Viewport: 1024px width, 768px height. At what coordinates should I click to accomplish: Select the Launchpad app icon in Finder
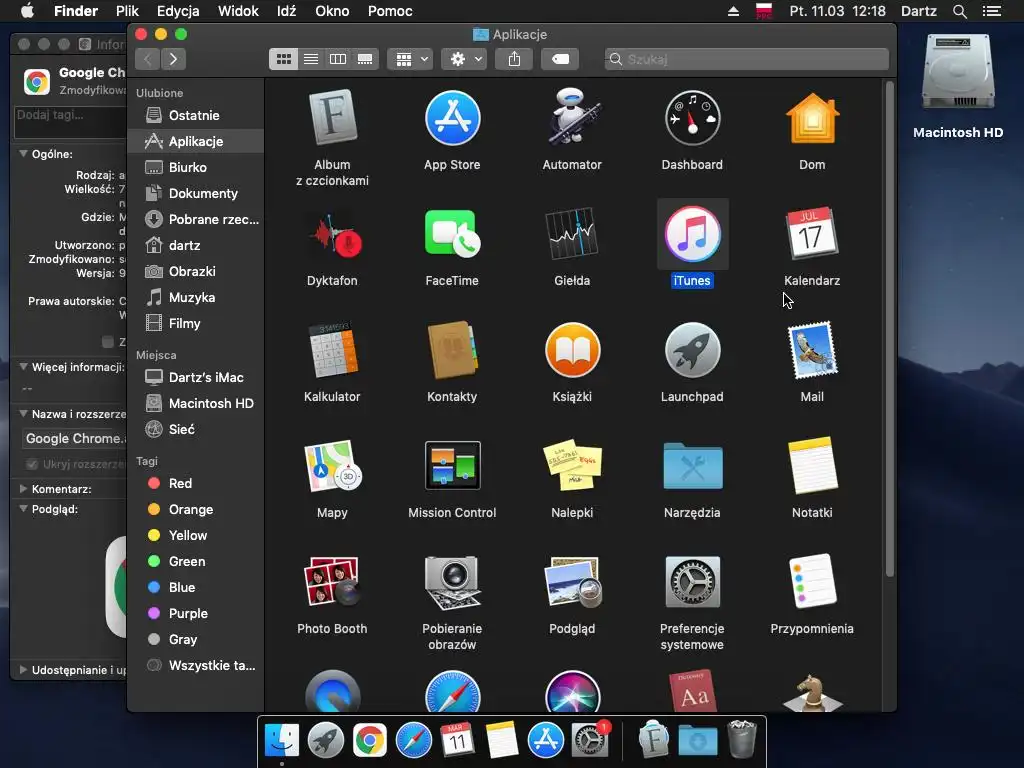point(692,350)
